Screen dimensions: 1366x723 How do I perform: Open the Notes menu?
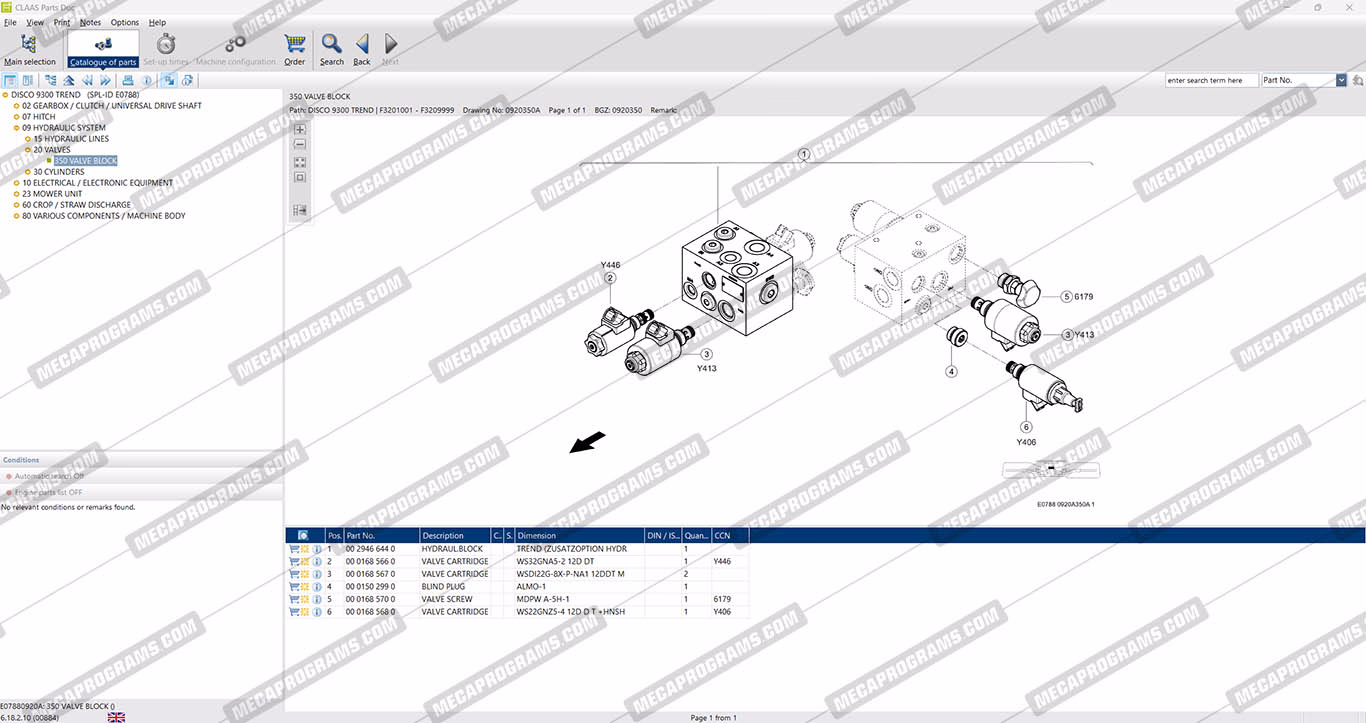click(90, 22)
